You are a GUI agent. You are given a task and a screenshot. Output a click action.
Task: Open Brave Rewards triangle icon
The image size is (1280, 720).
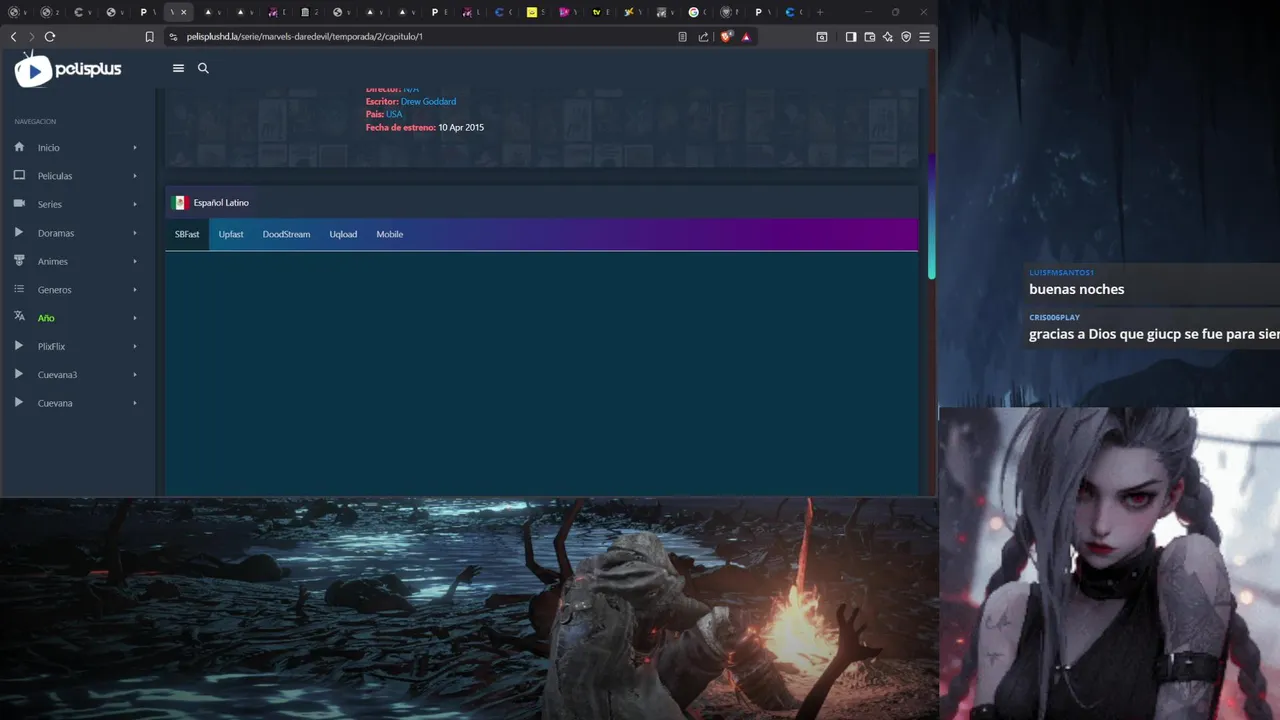click(746, 37)
